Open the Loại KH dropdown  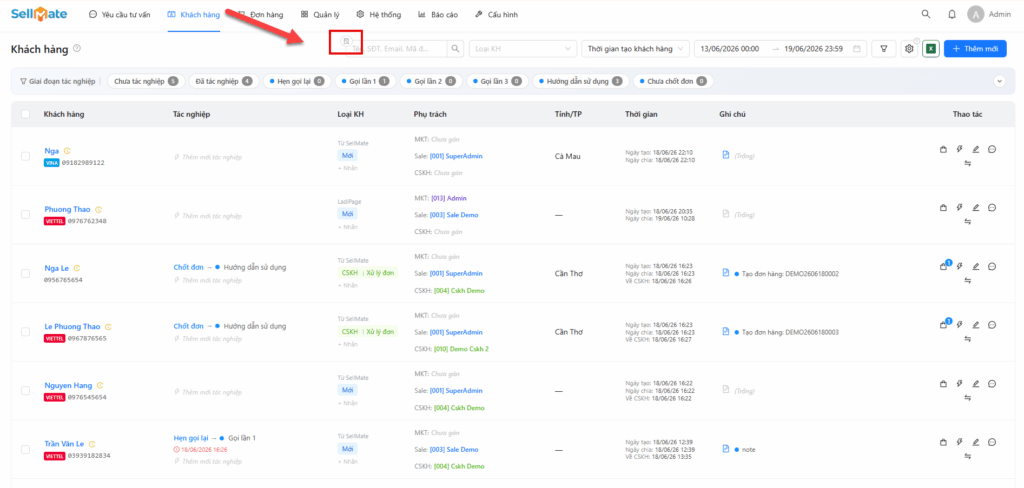523,48
